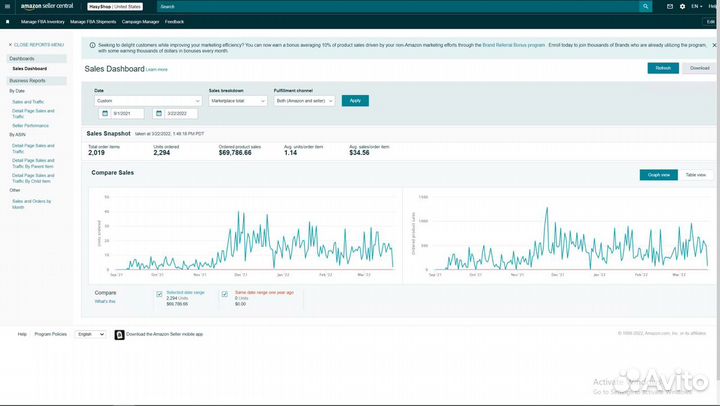Uncheck the Selected date range checkbox

point(160,294)
